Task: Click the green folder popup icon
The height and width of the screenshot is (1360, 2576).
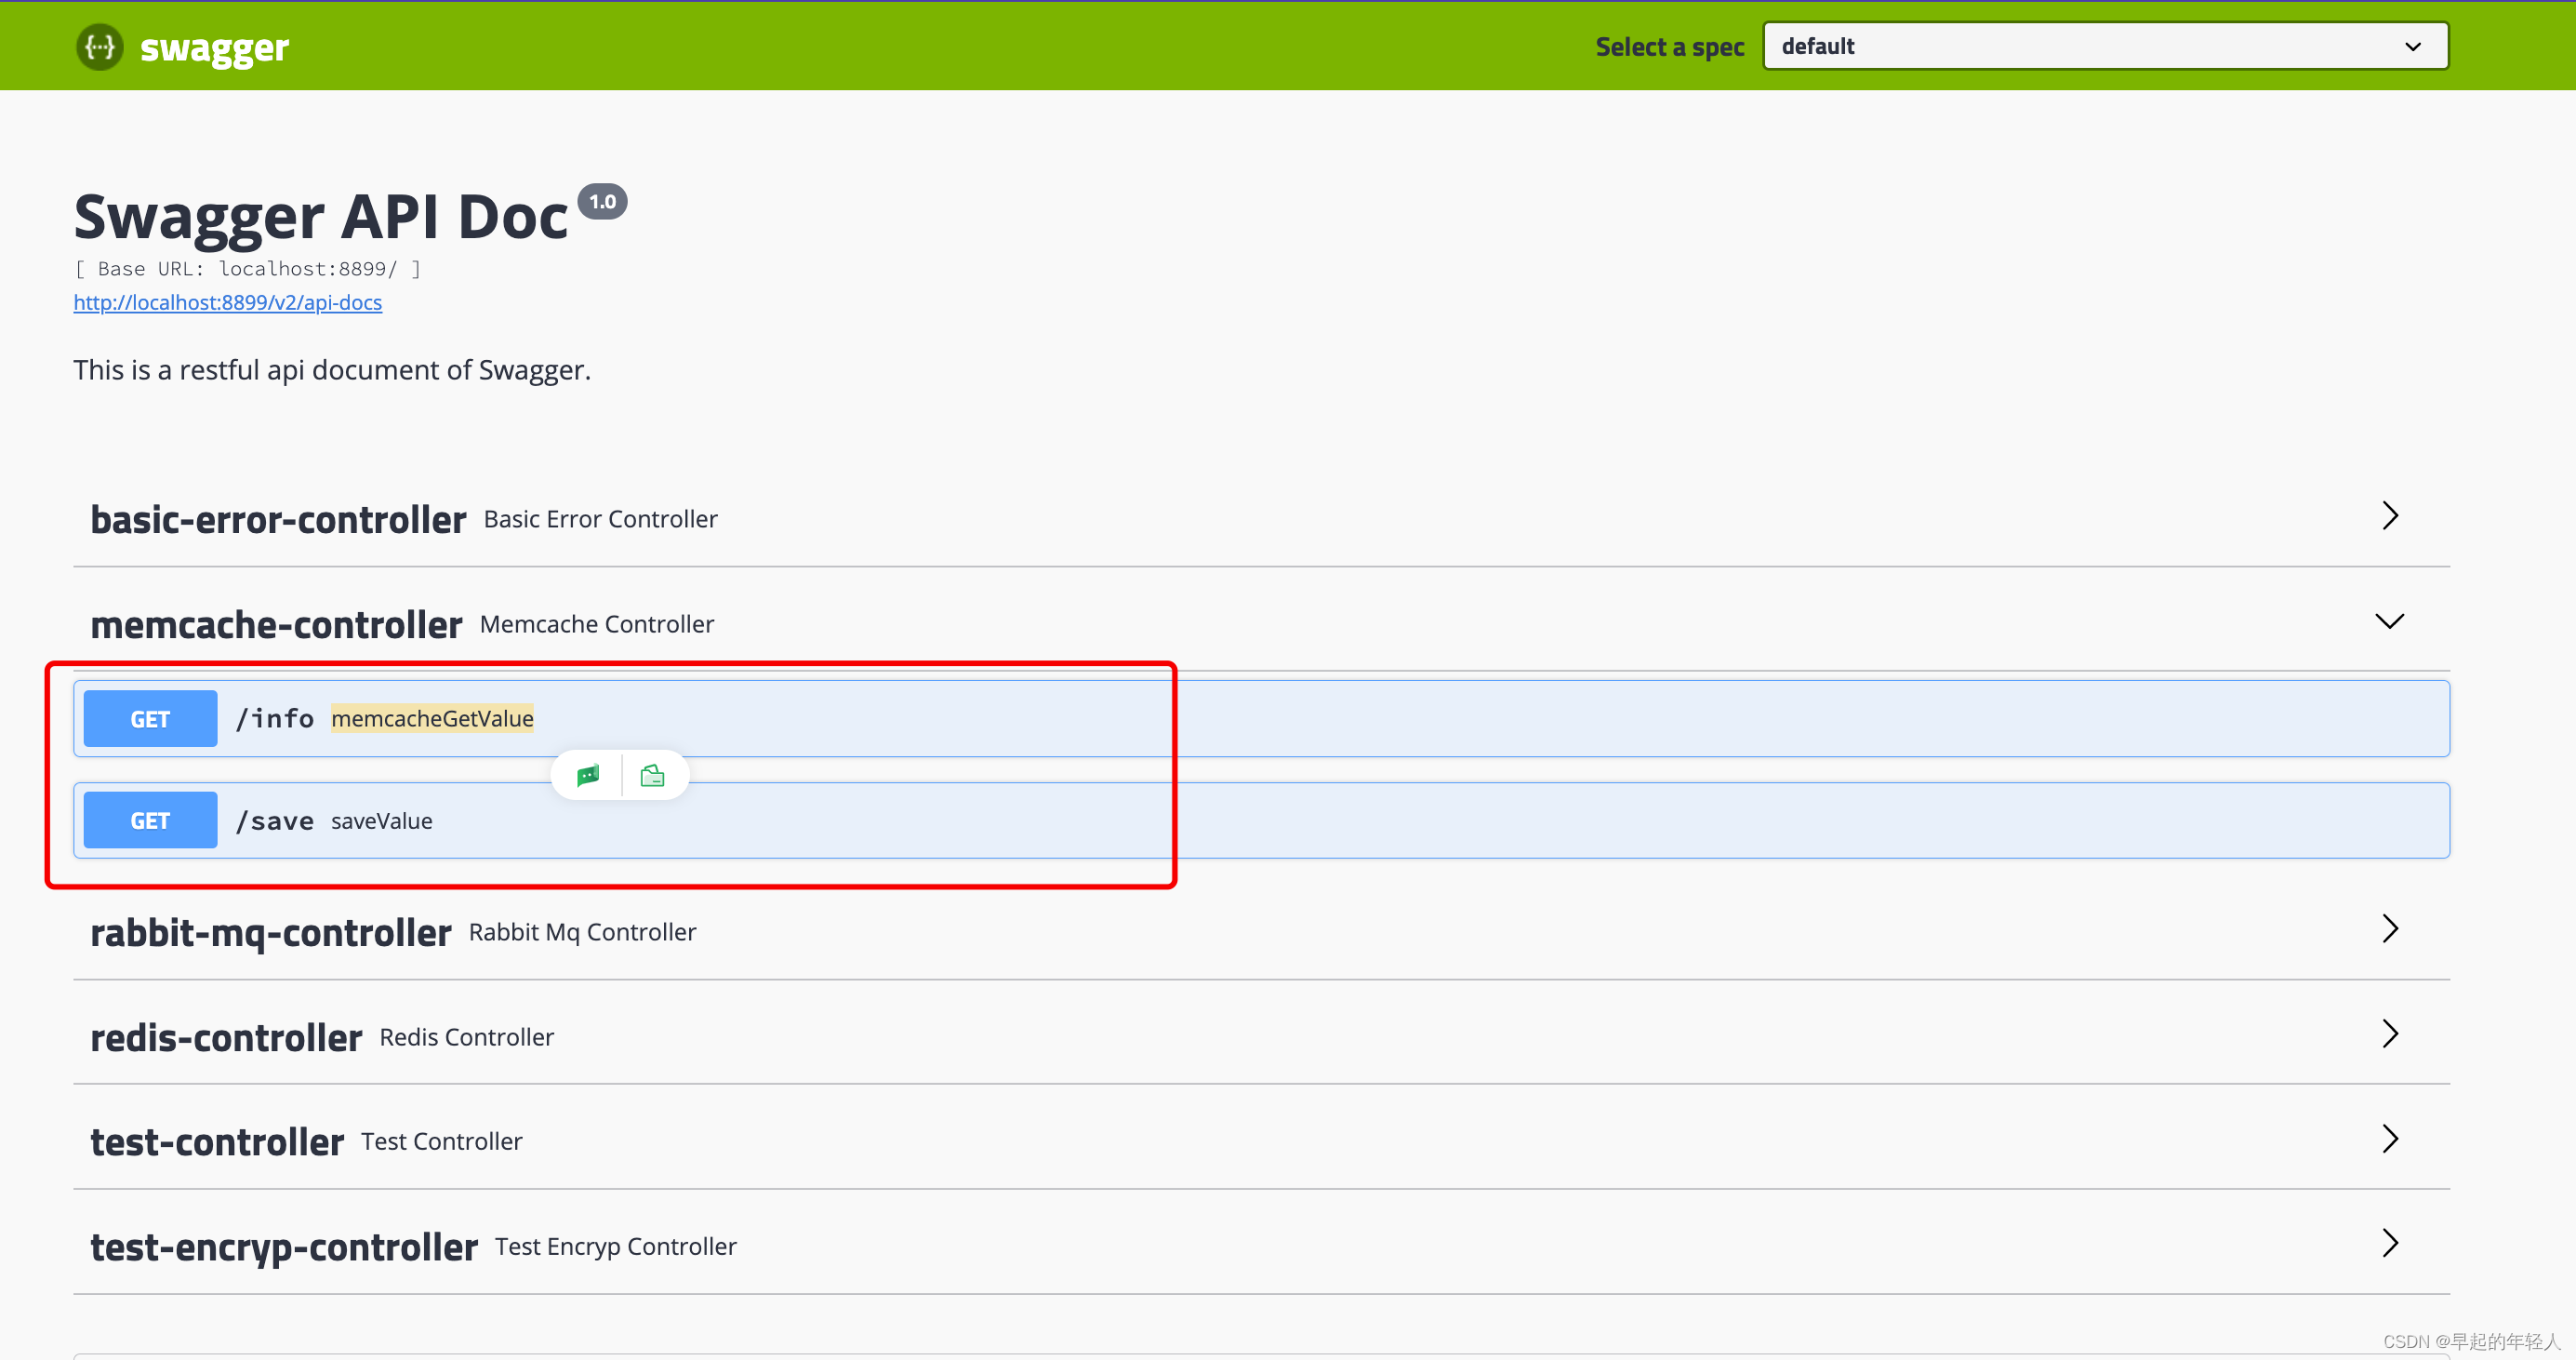Action: (x=652, y=775)
